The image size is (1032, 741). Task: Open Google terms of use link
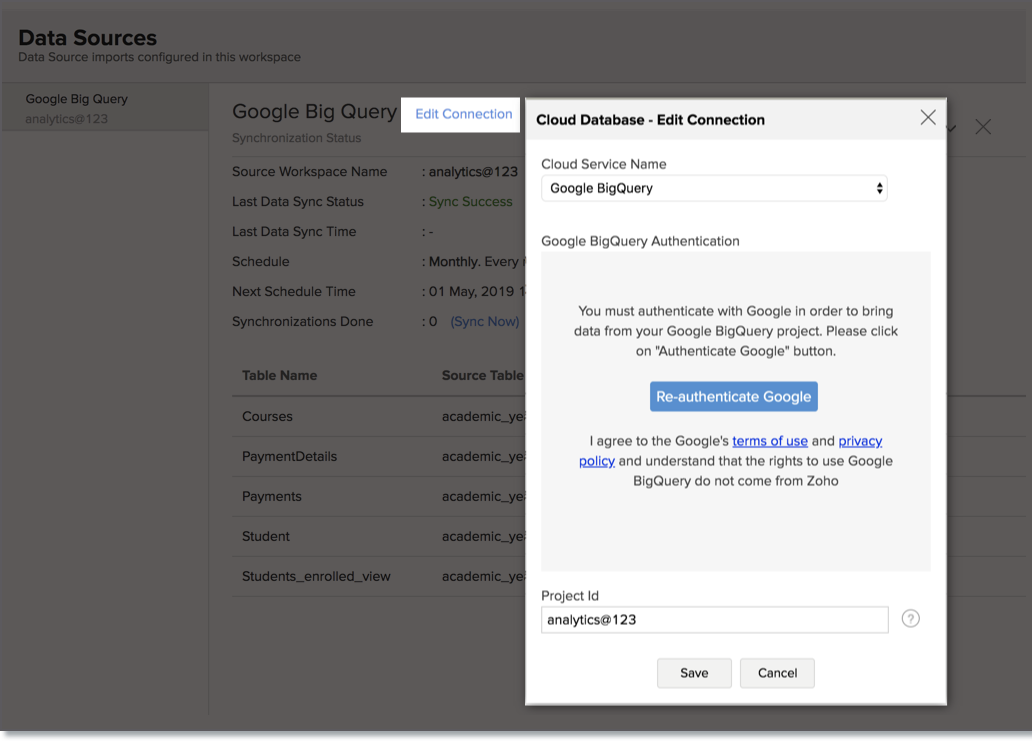(x=769, y=441)
